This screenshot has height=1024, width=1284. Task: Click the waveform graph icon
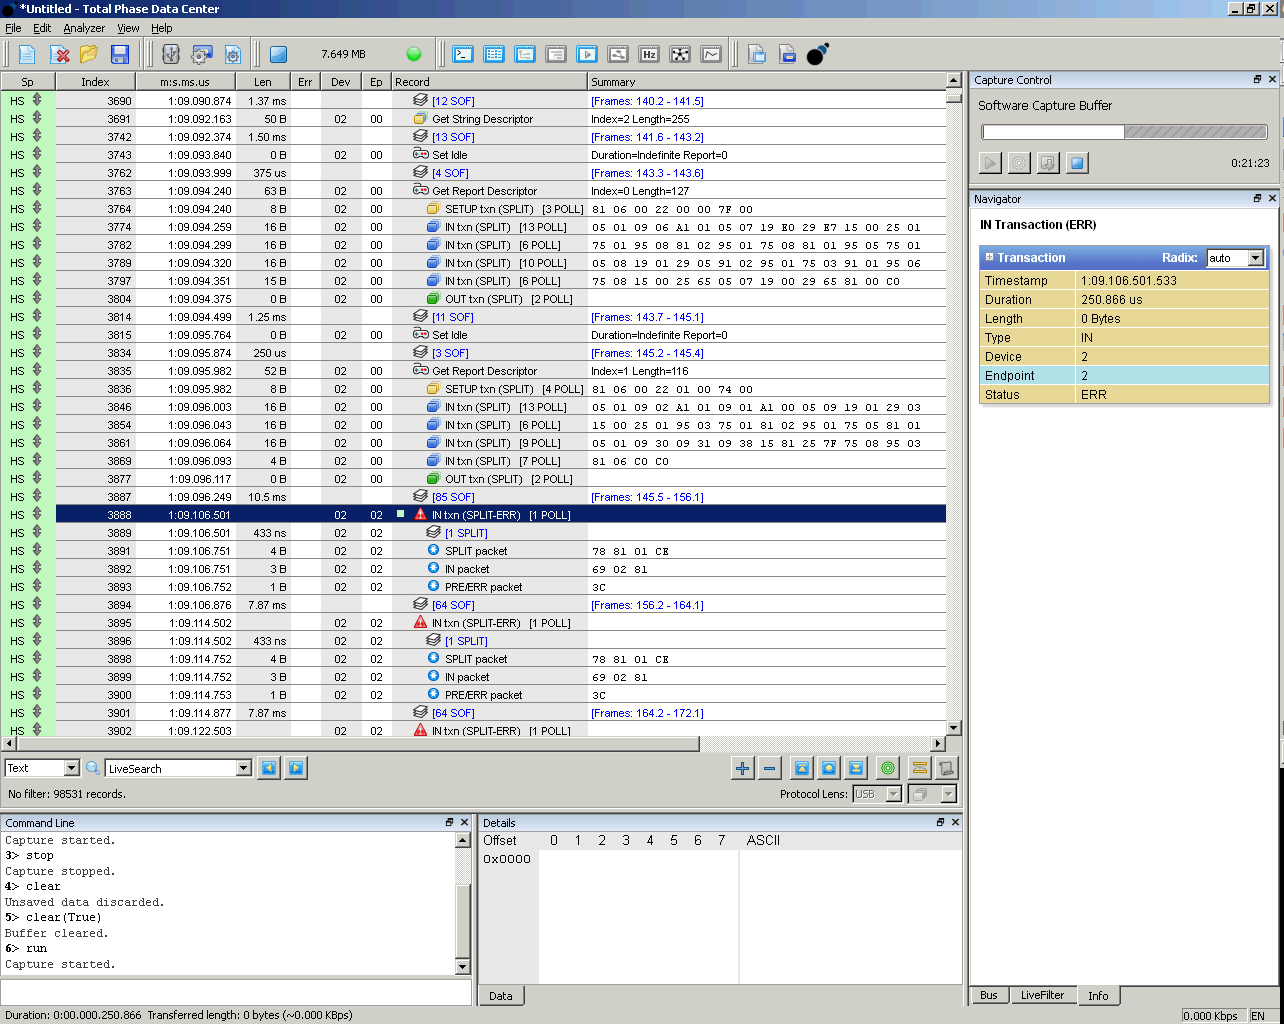coord(711,54)
